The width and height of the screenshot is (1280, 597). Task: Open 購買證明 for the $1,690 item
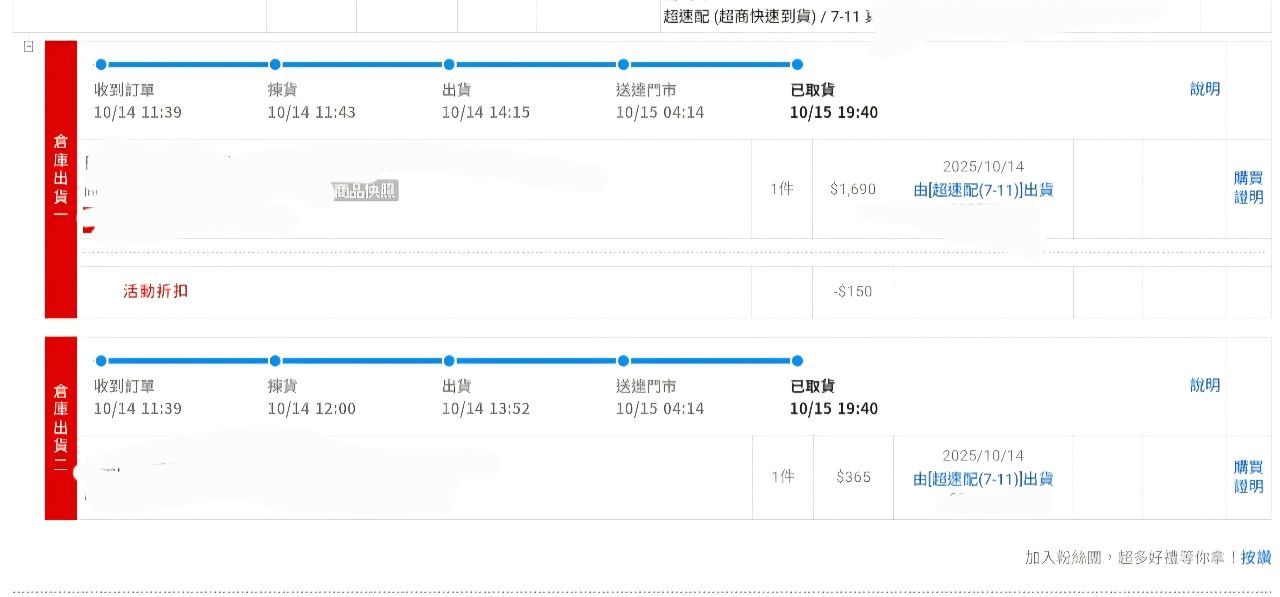coord(1248,187)
